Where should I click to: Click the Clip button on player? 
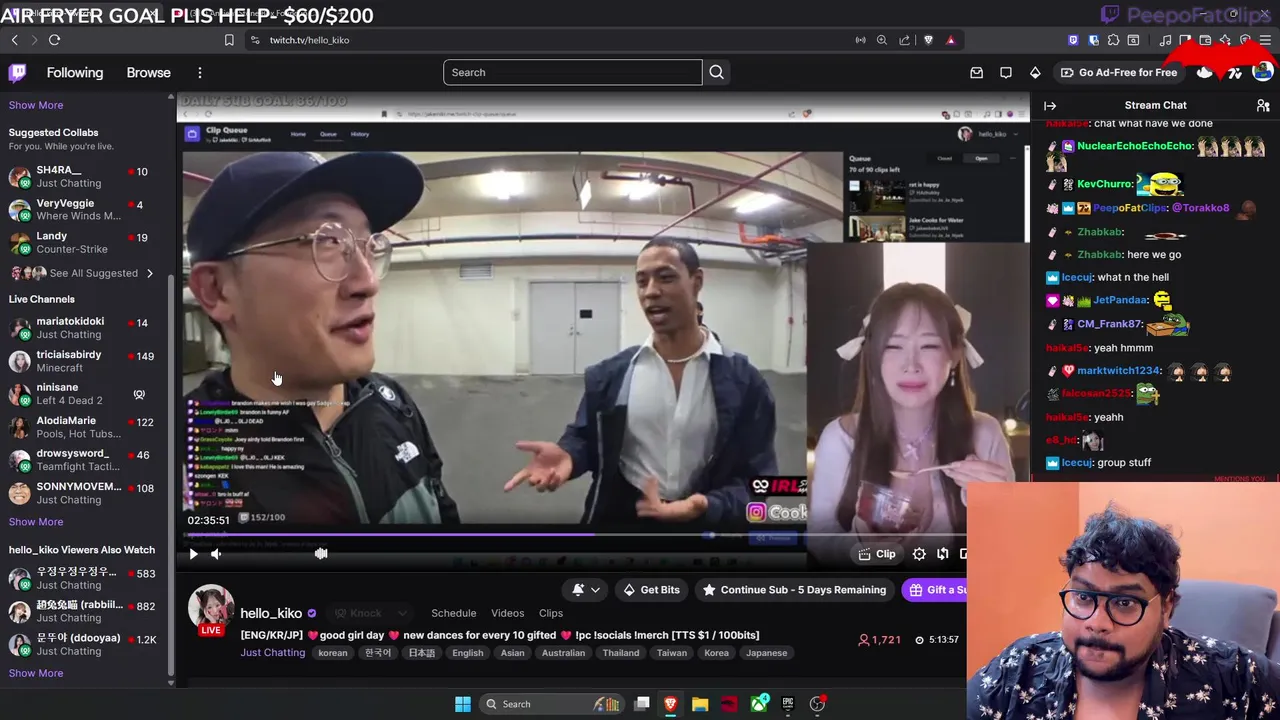tap(877, 554)
